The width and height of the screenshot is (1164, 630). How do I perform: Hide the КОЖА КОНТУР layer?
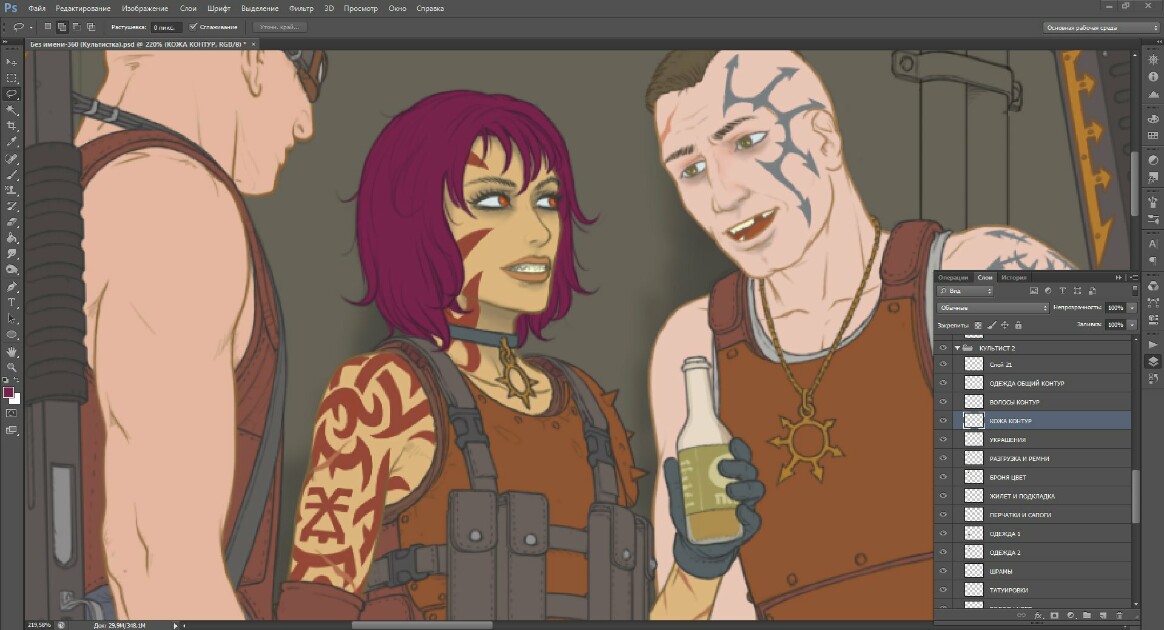[x=943, y=421]
